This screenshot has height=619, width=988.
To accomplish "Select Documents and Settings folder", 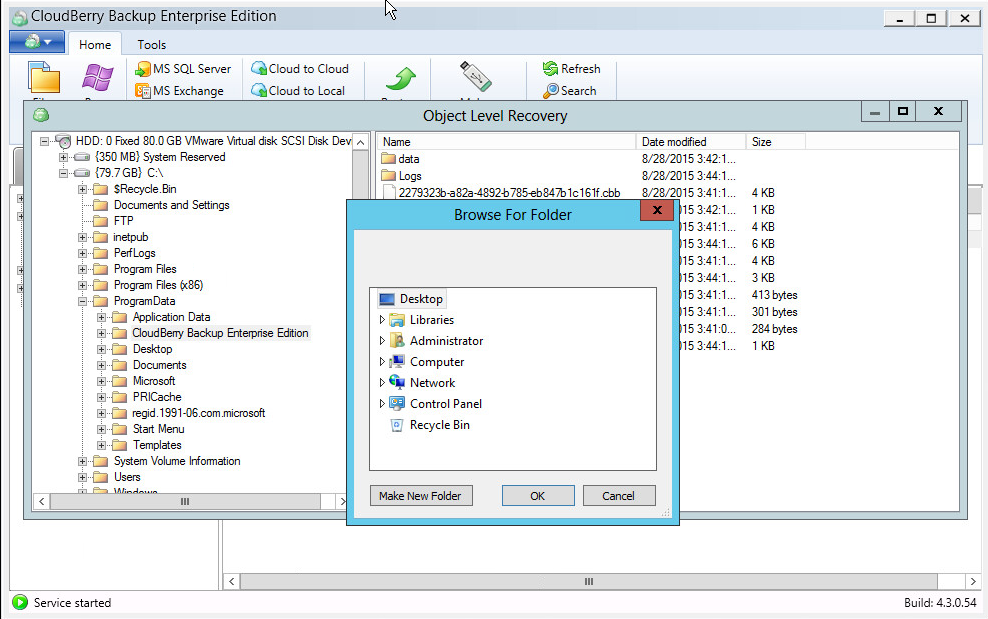I will tap(171, 205).
